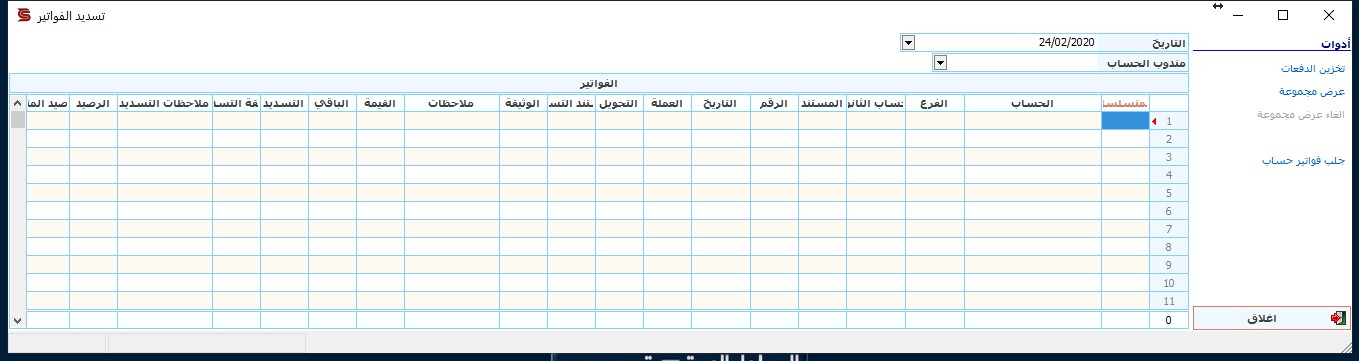Viewport: 1360px width, 361px height.
Task: Click the highlighted blue cell in row 1
Action: click(1125, 121)
